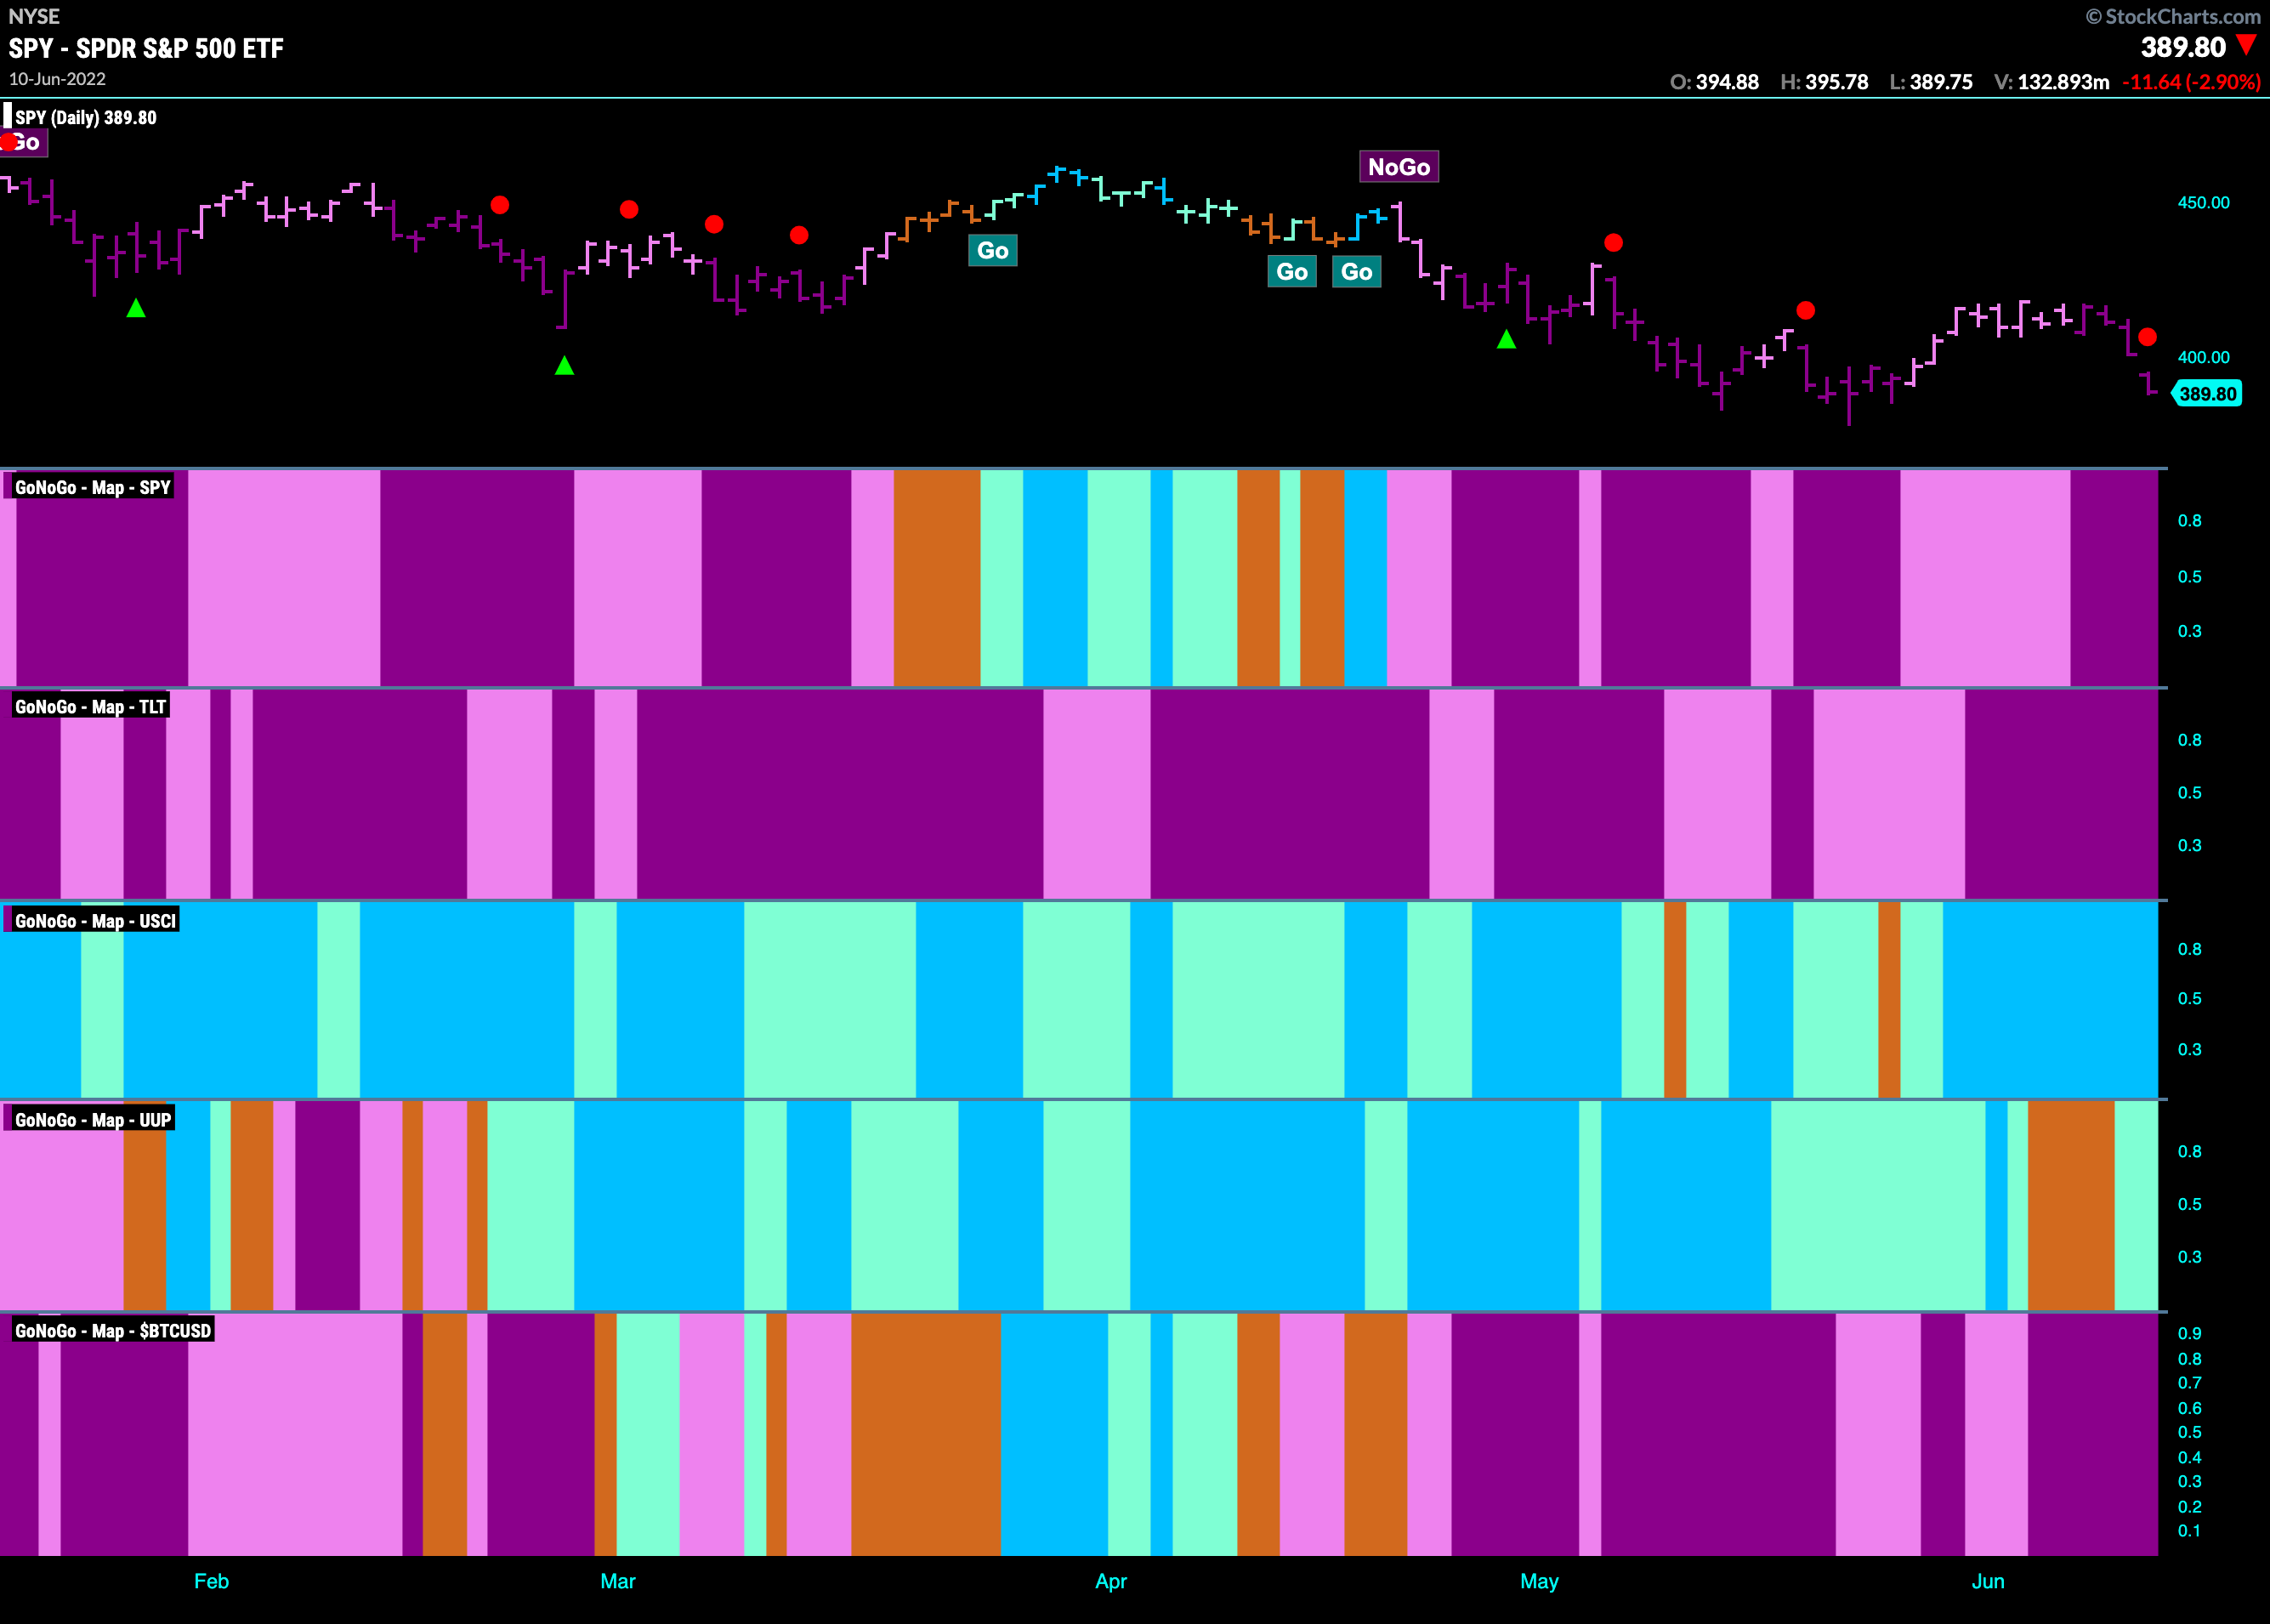
Task: Click the Apr label on time axis
Action: point(1110,1581)
